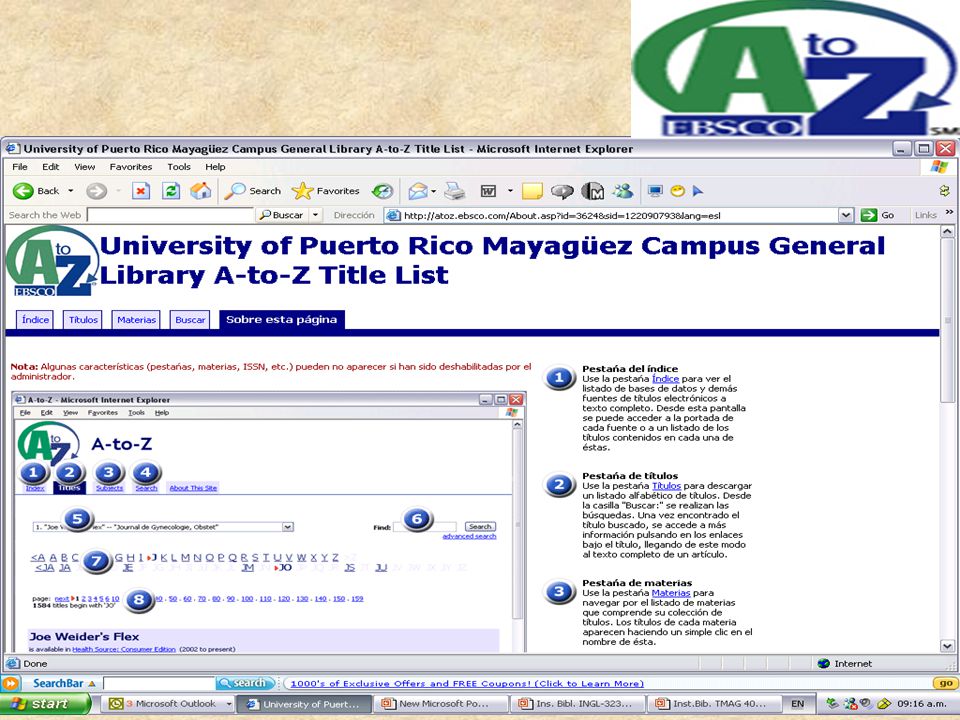Open the Discuss speech bubble icon
This screenshot has height=720, width=960.
click(561, 192)
